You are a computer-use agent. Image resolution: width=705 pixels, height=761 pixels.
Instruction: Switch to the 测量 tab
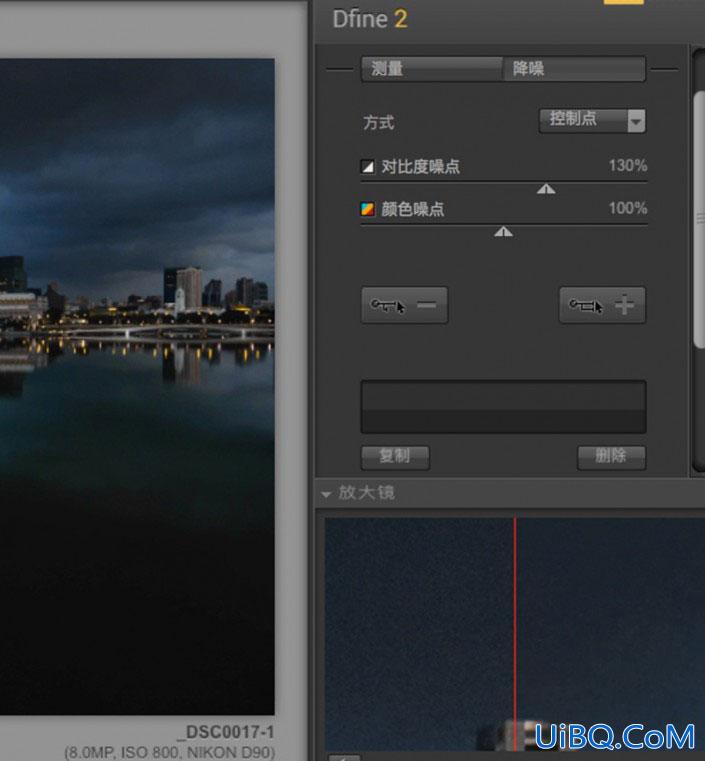(x=432, y=69)
